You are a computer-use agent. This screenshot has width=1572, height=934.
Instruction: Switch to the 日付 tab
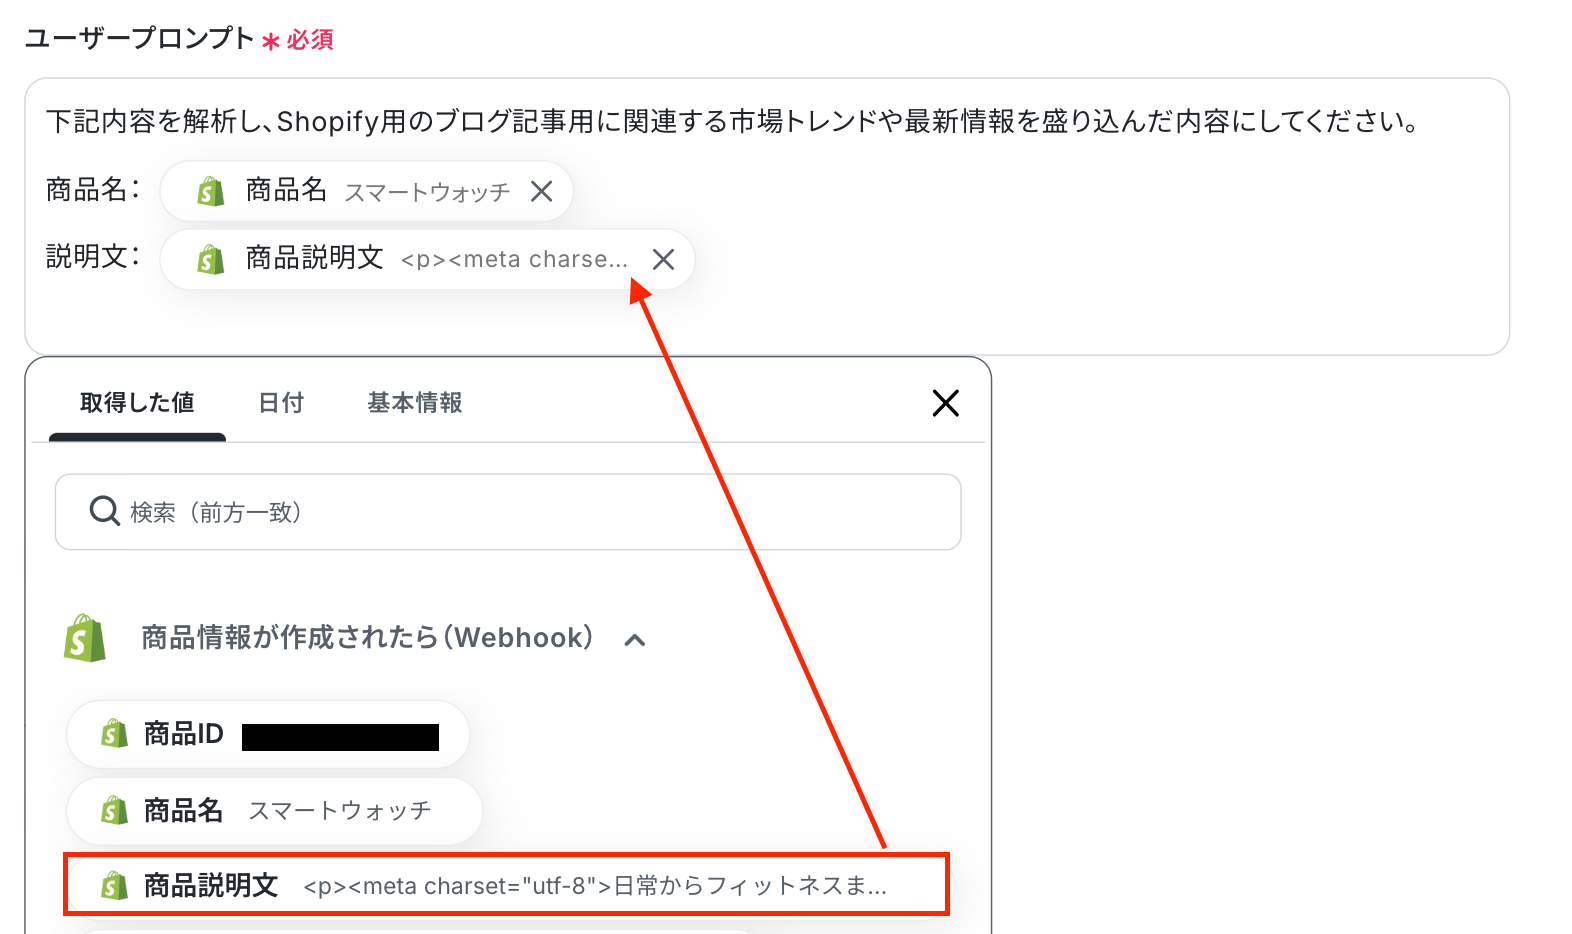tap(281, 403)
